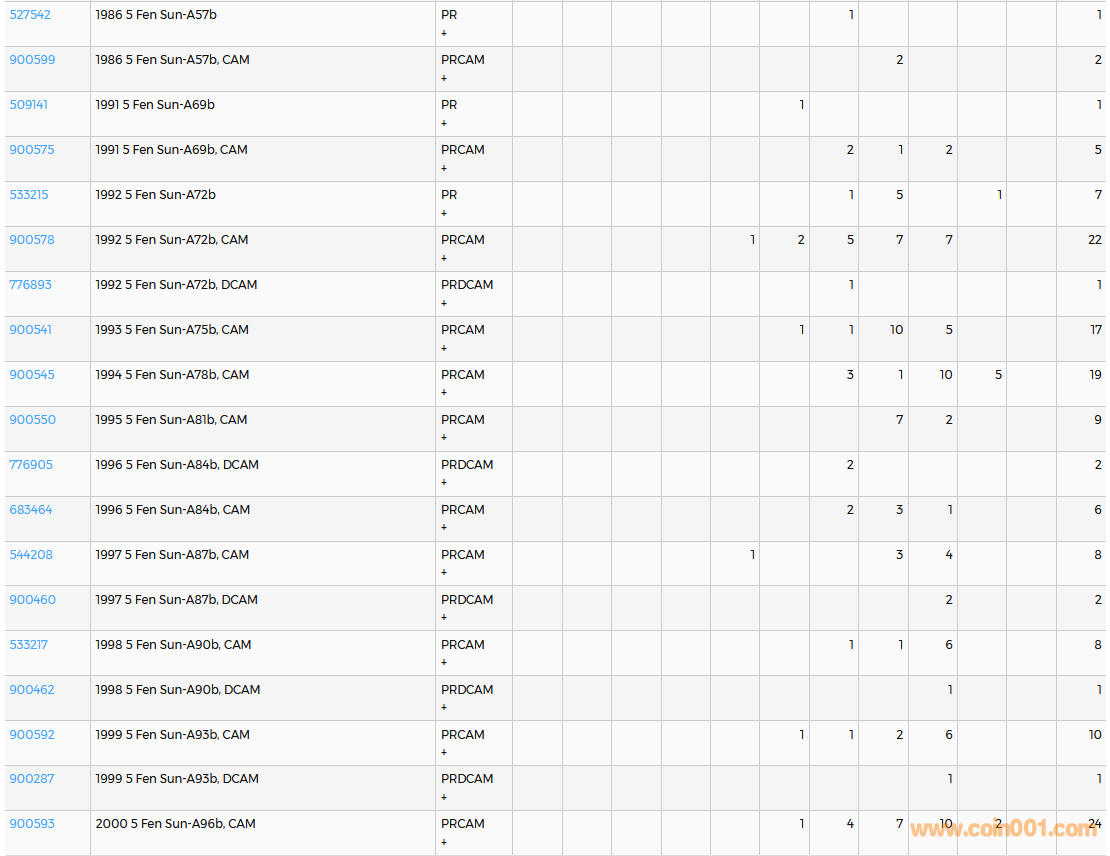
Task: Expand plus under PRCAM for 1993 Sun-A75b
Action: (x=444, y=348)
